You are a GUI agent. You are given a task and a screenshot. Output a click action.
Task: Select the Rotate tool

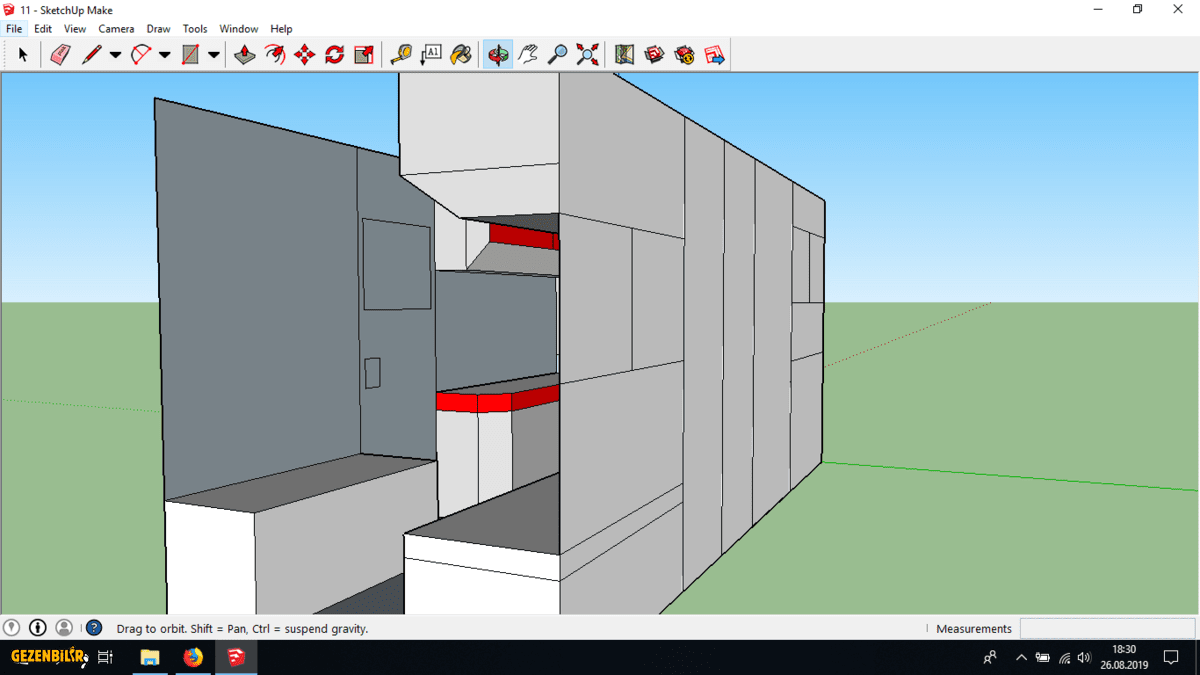coord(335,55)
